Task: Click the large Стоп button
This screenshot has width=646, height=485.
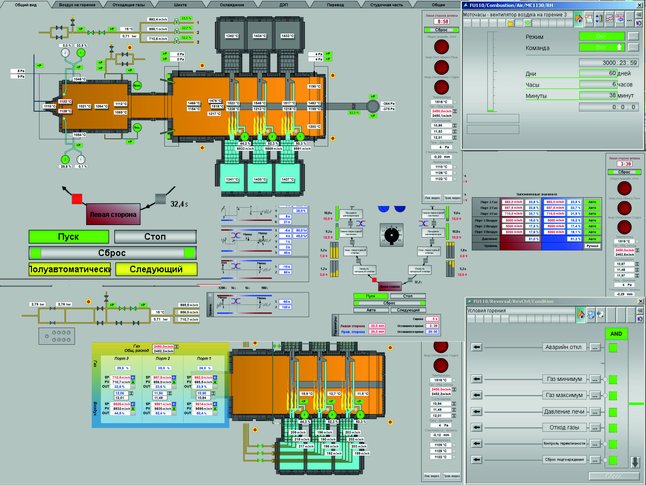Action: point(155,237)
